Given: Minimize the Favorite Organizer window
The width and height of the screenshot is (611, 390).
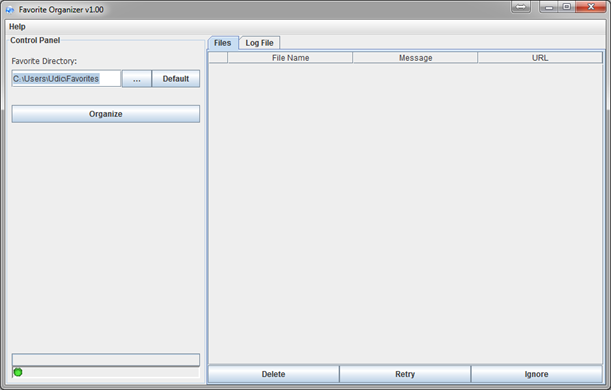Looking at the screenshot, I should point(549,7).
